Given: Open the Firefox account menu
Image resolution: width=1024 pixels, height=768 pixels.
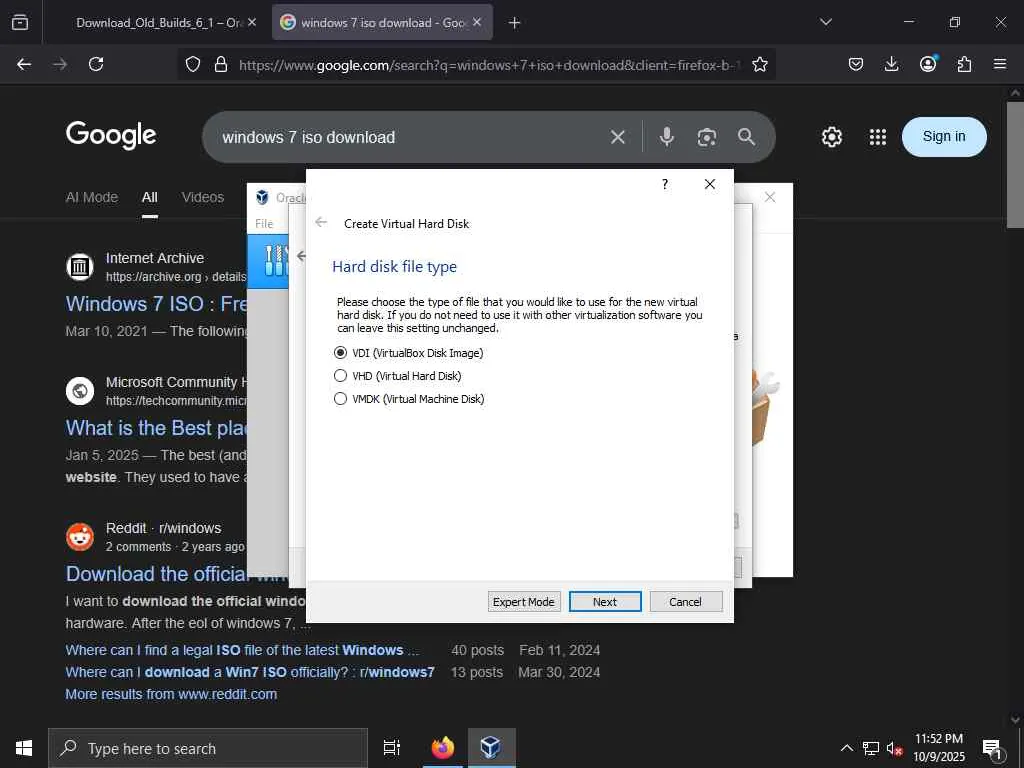Looking at the screenshot, I should coord(928,63).
